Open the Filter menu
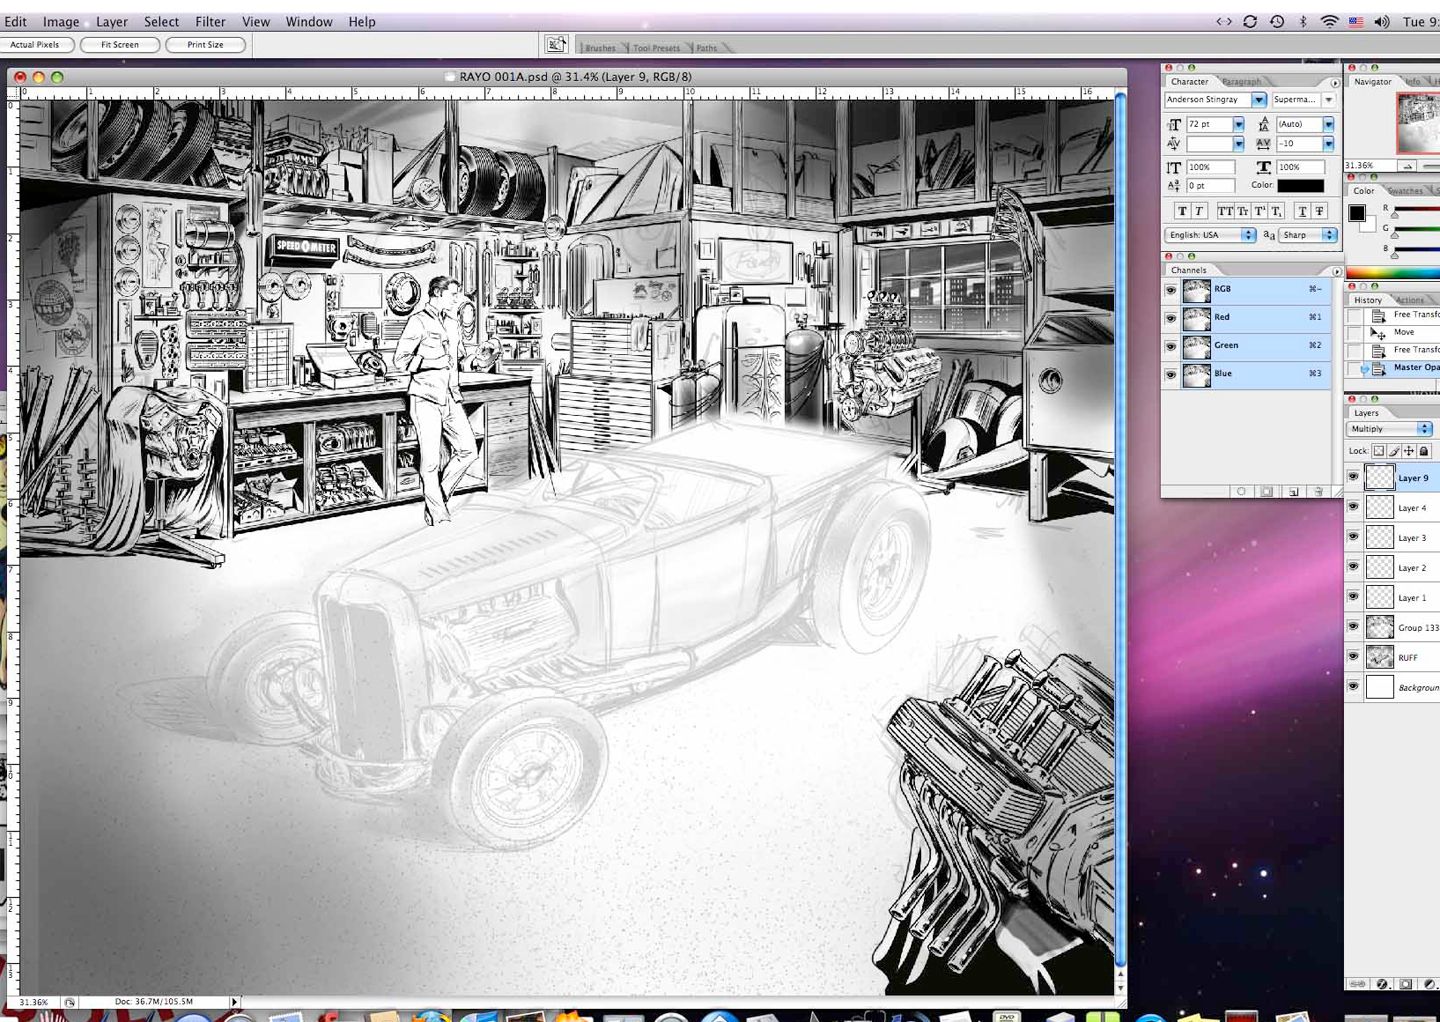 210,21
